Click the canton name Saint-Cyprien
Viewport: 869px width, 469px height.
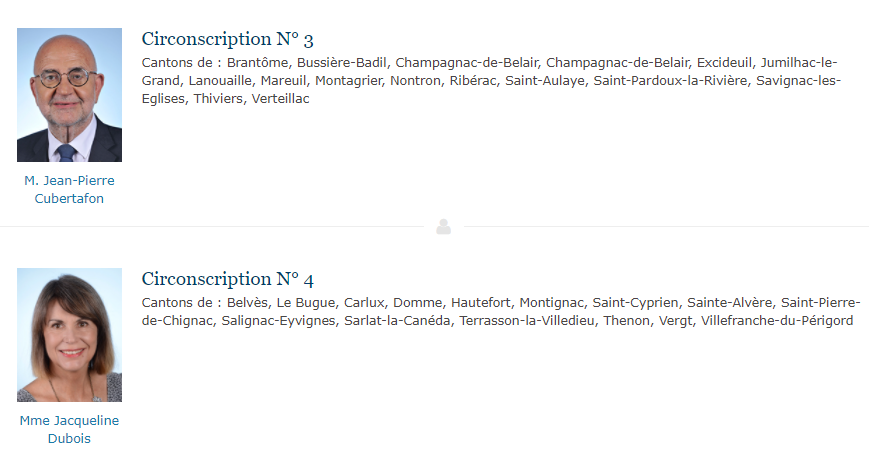click(x=635, y=303)
